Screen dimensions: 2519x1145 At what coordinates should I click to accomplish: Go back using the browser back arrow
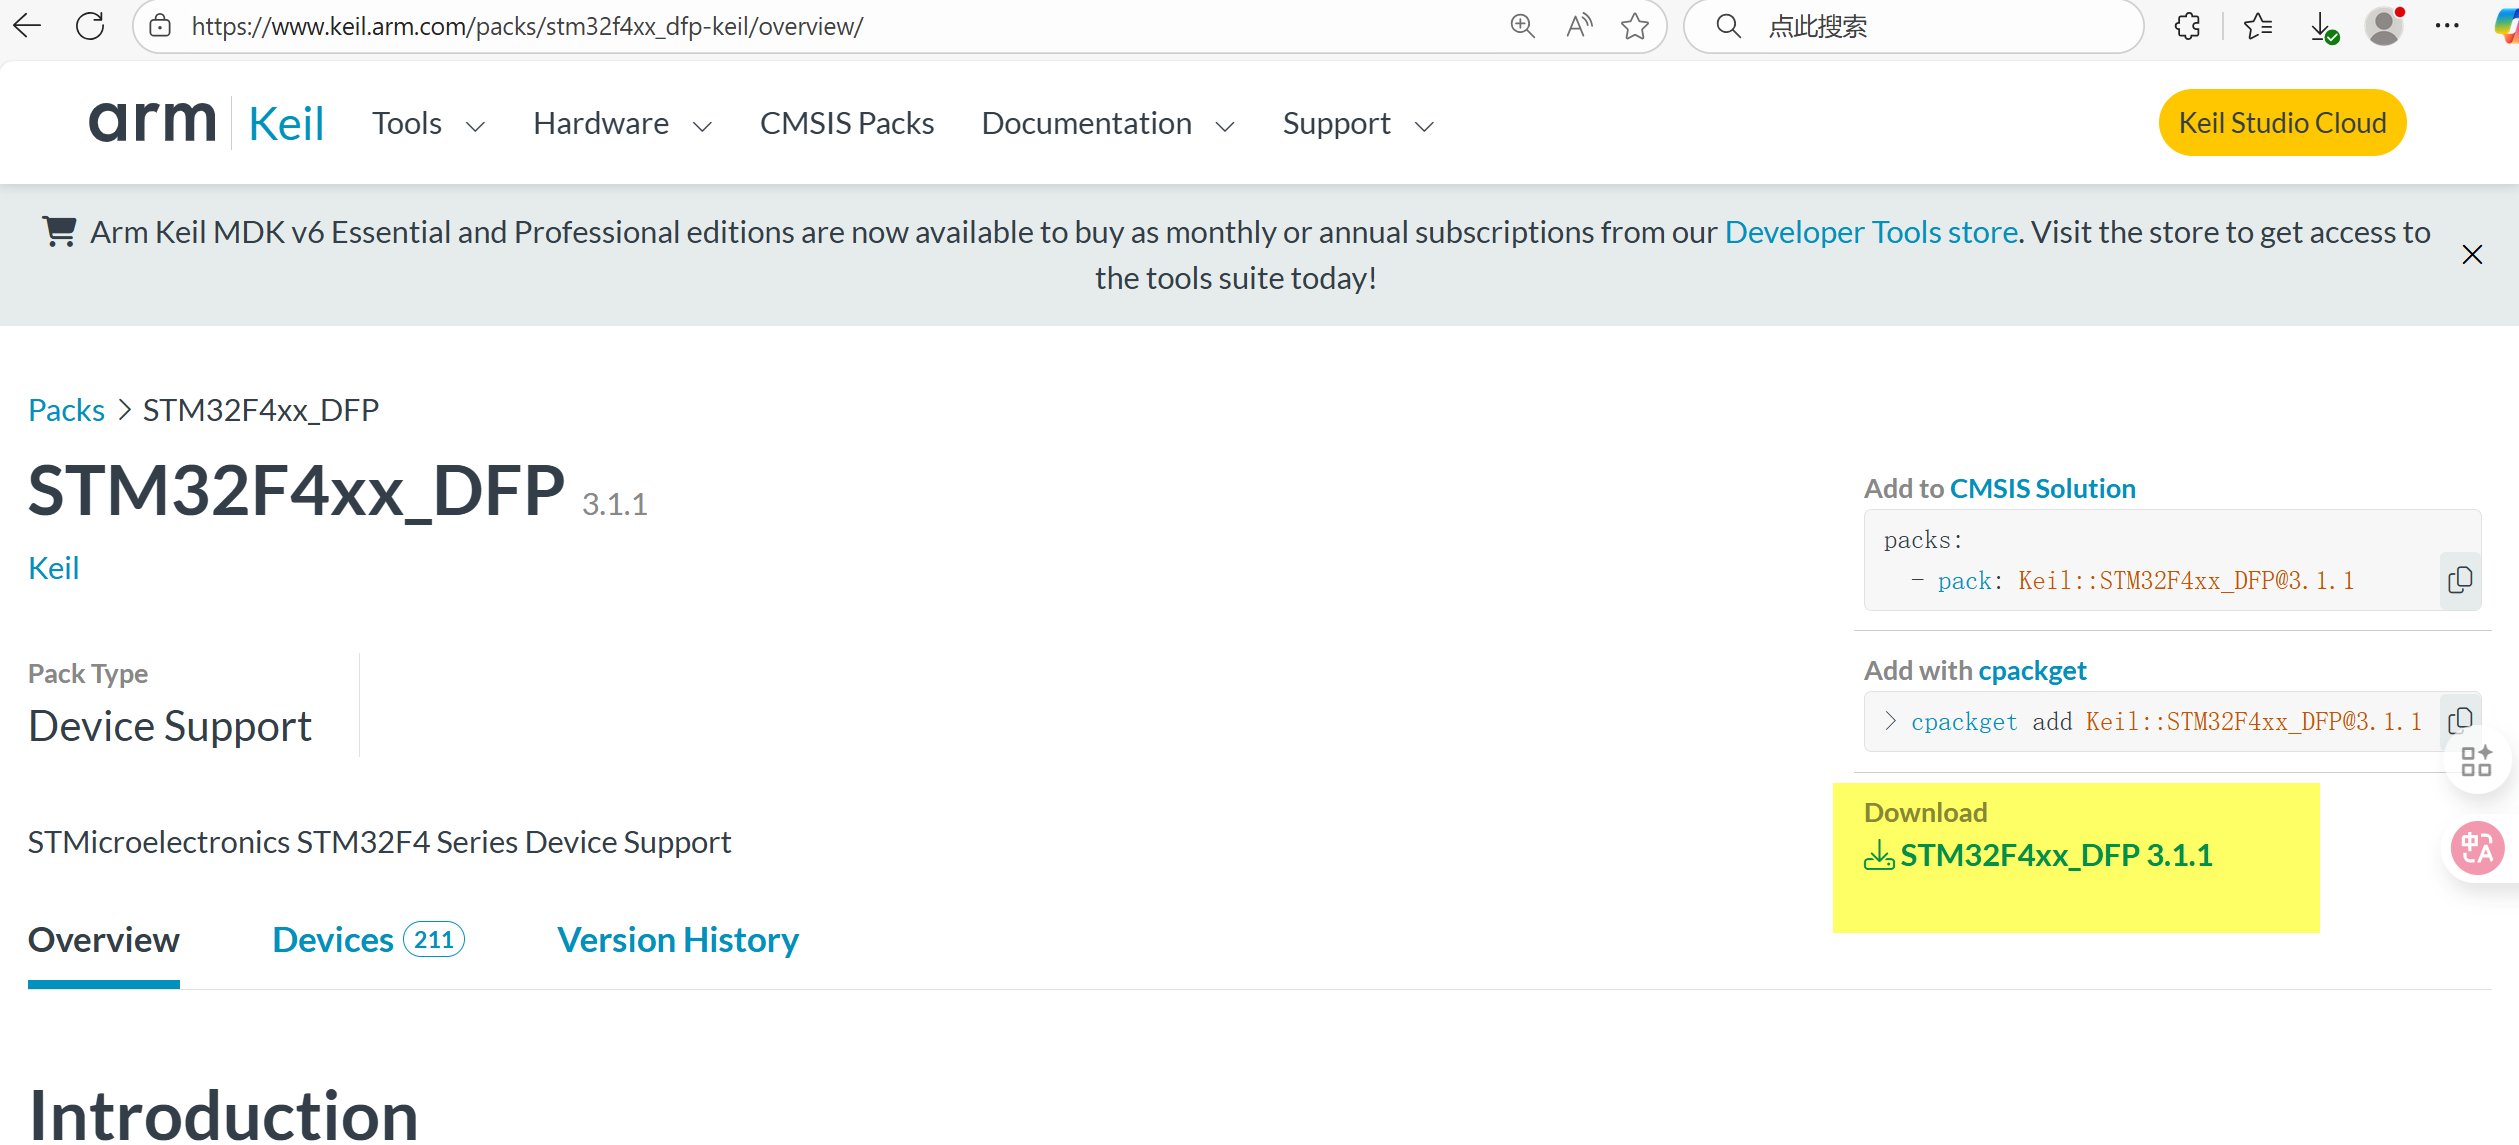click(x=27, y=26)
